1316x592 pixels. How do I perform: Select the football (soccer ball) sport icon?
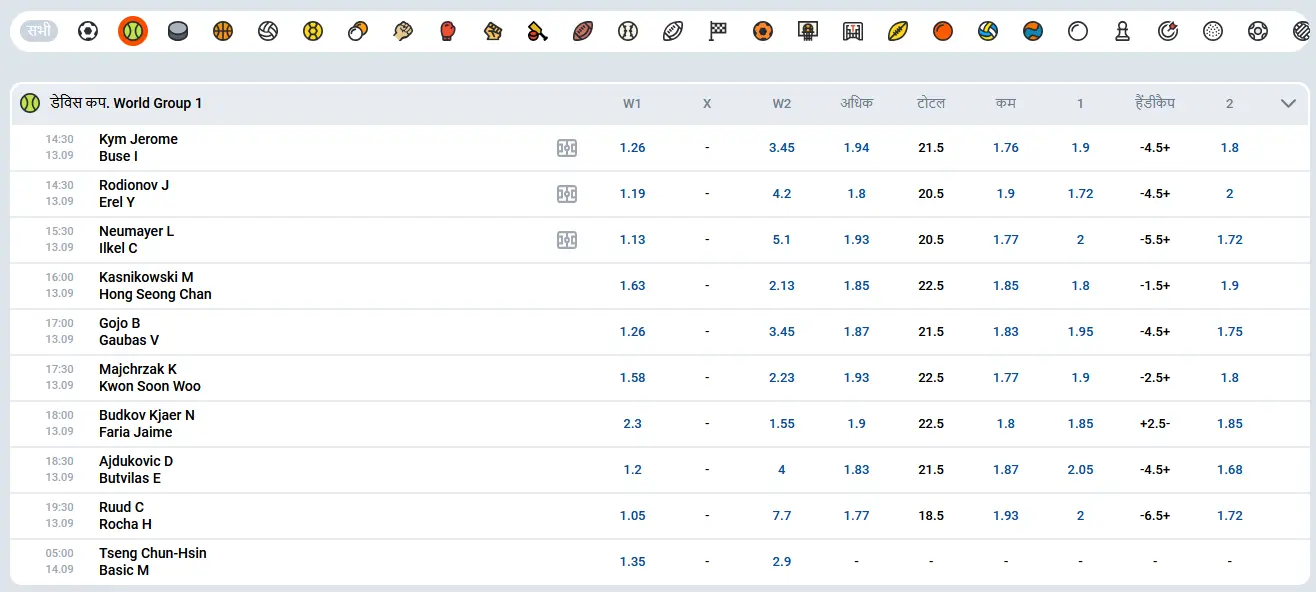(x=88, y=31)
